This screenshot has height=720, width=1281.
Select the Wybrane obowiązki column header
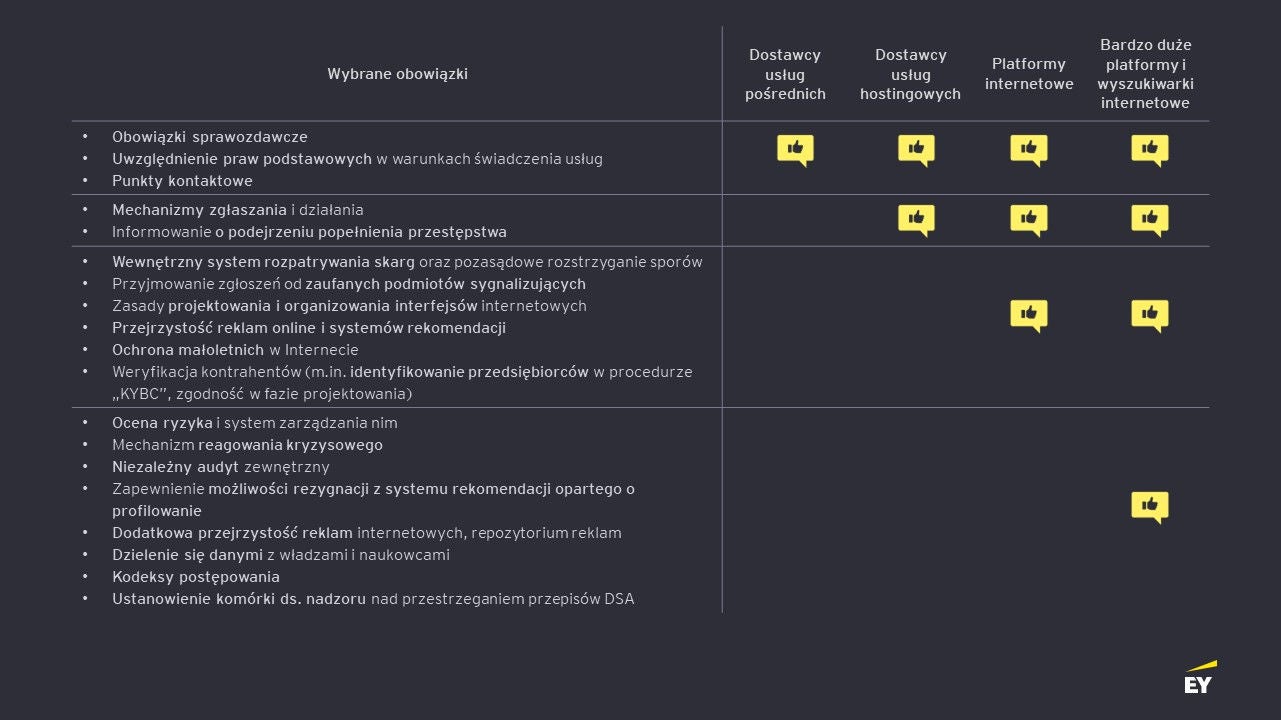point(397,74)
